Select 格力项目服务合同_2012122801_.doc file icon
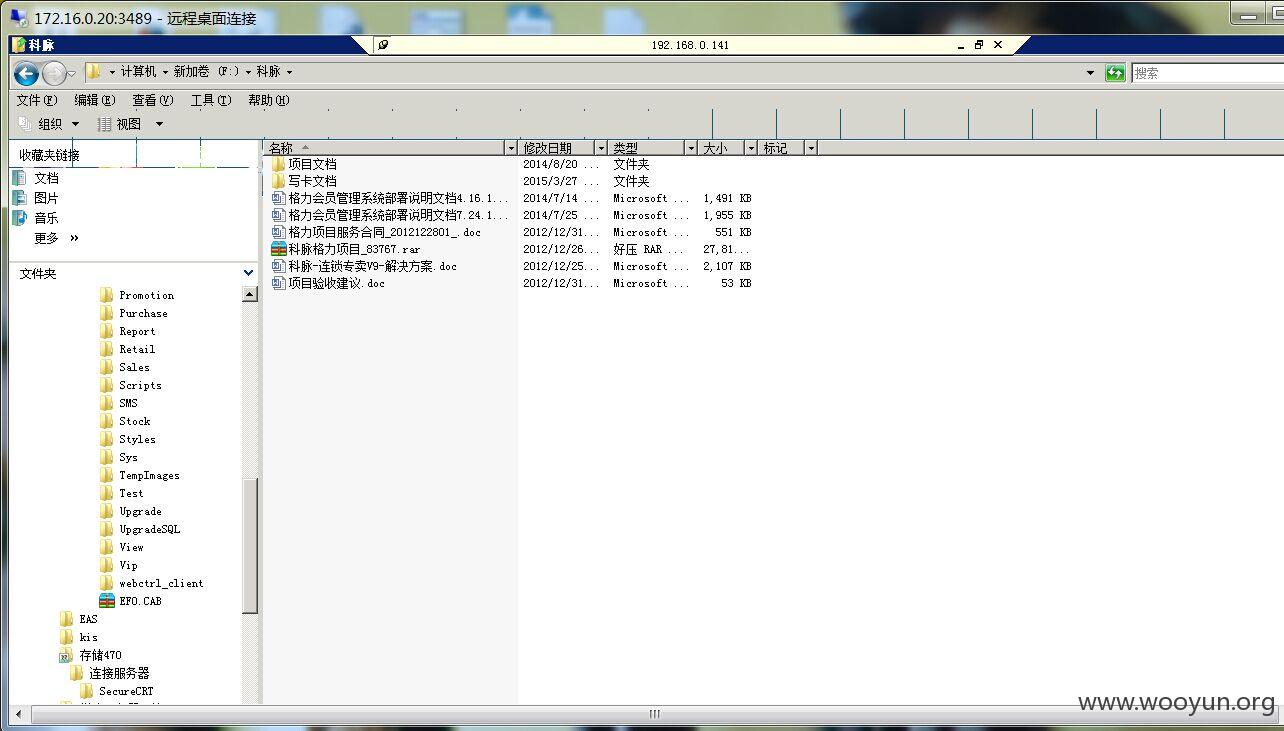Image resolution: width=1284 pixels, height=731 pixels. click(x=279, y=232)
